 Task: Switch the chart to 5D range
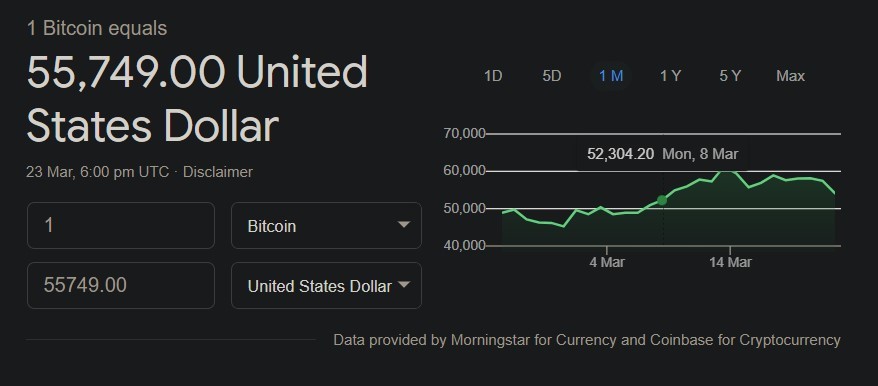(552, 76)
